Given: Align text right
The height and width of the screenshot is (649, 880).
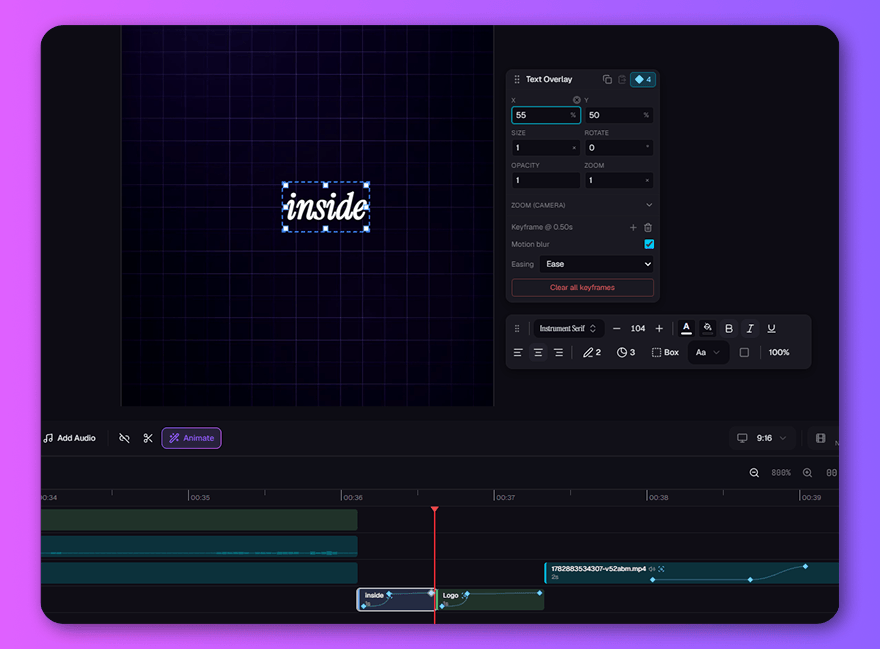Looking at the screenshot, I should [558, 353].
